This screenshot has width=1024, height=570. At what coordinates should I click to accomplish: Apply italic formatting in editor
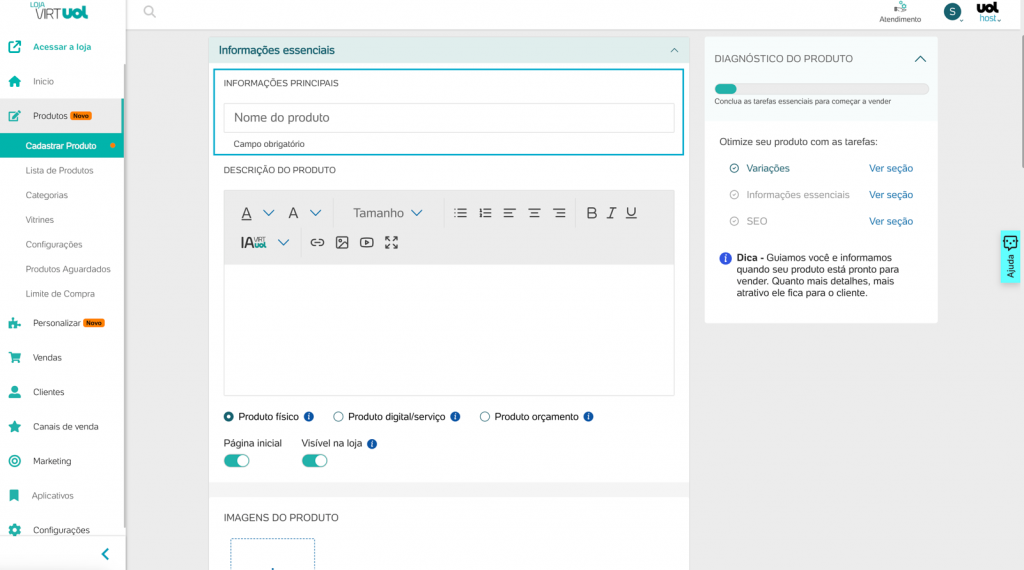tap(611, 213)
